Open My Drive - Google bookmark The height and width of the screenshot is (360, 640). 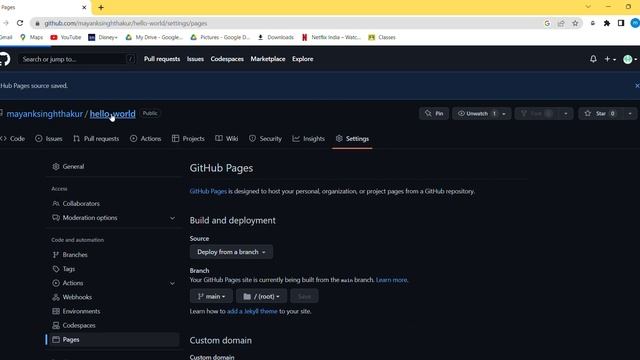click(154, 37)
